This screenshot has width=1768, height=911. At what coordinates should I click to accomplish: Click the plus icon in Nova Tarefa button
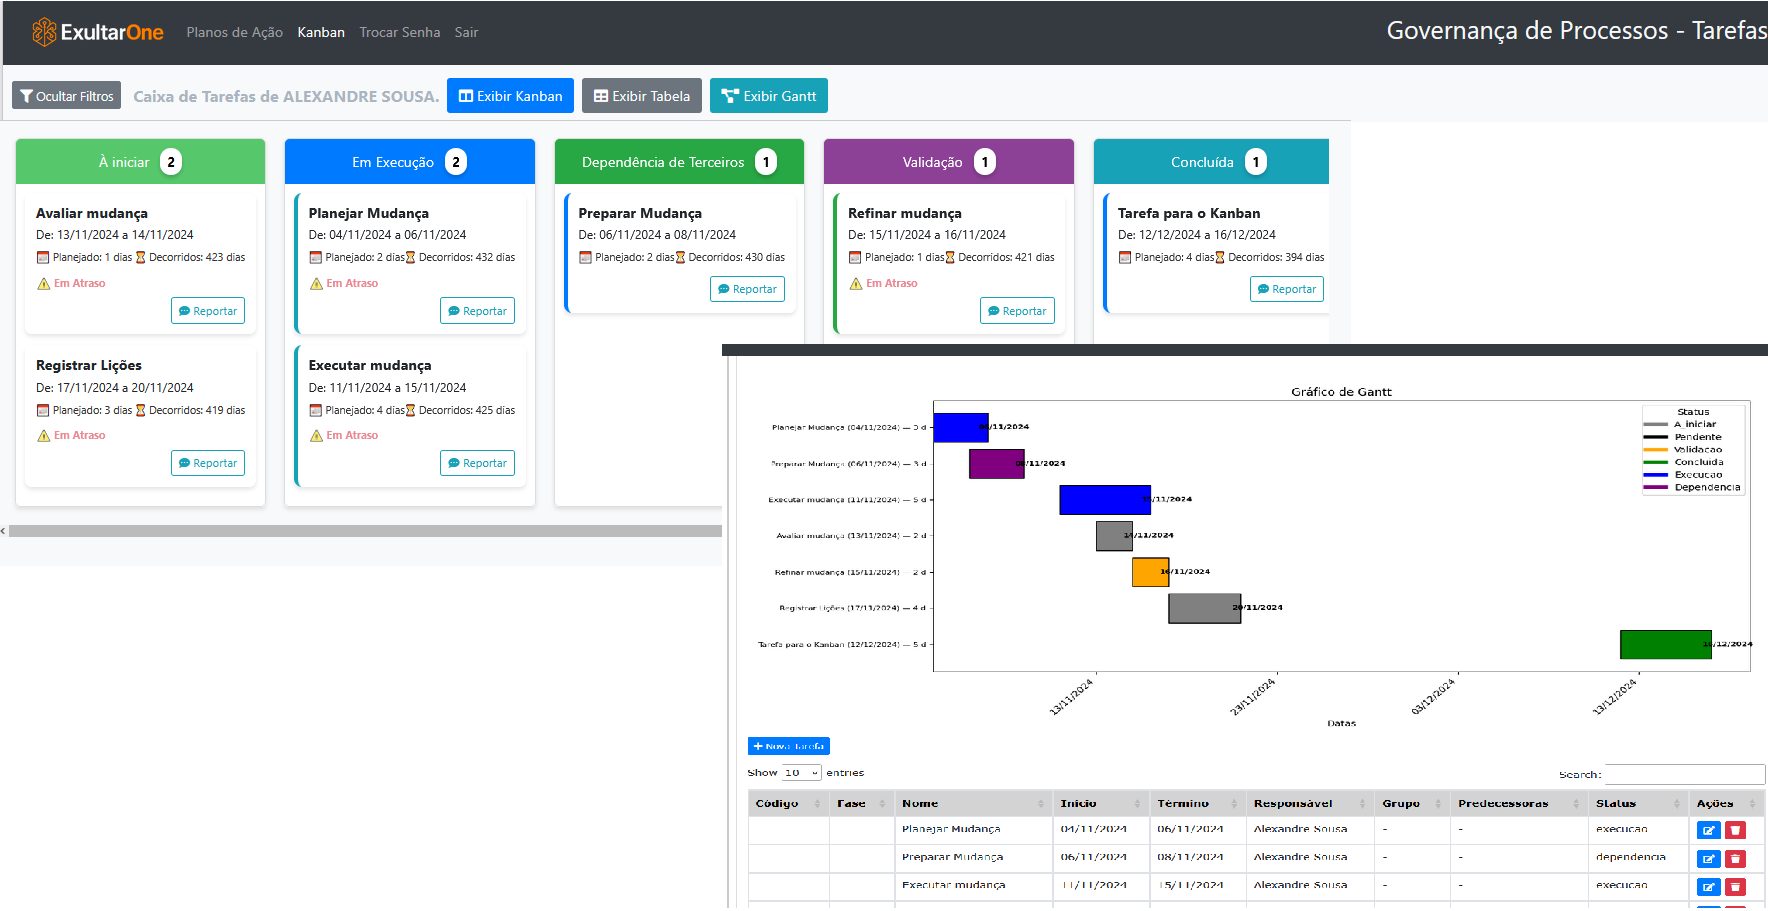point(757,745)
